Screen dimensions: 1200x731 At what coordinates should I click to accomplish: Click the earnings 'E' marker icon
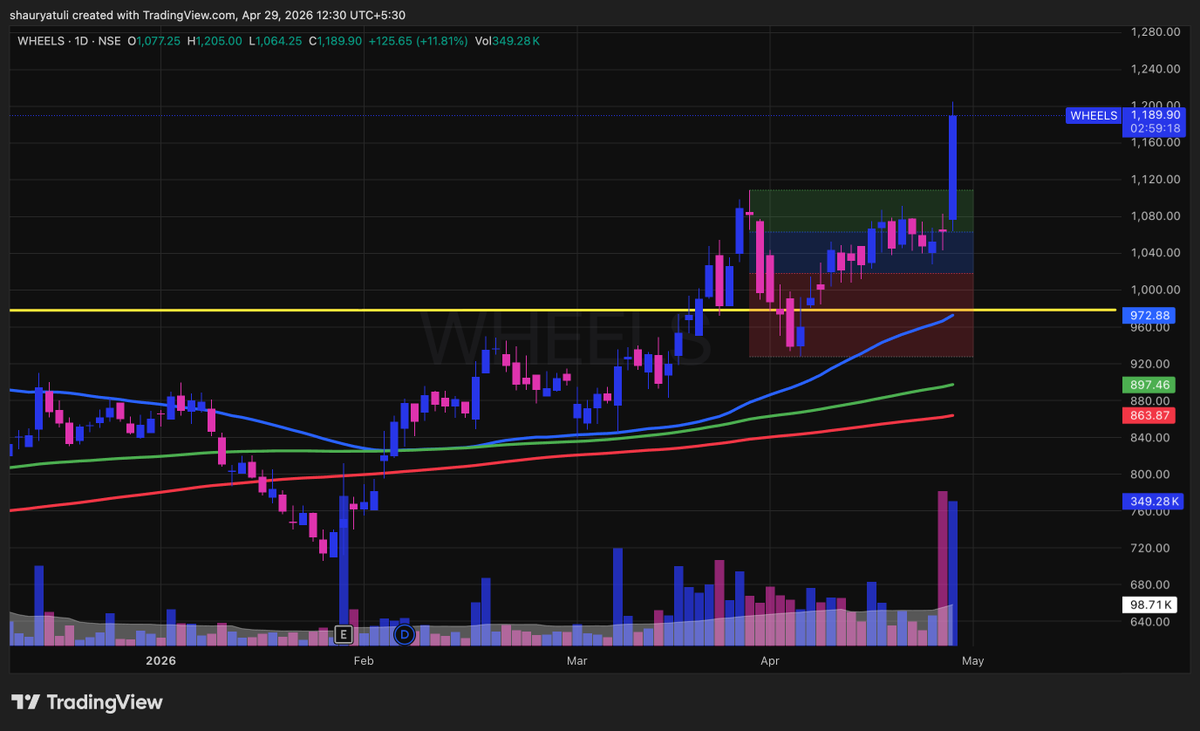344,634
